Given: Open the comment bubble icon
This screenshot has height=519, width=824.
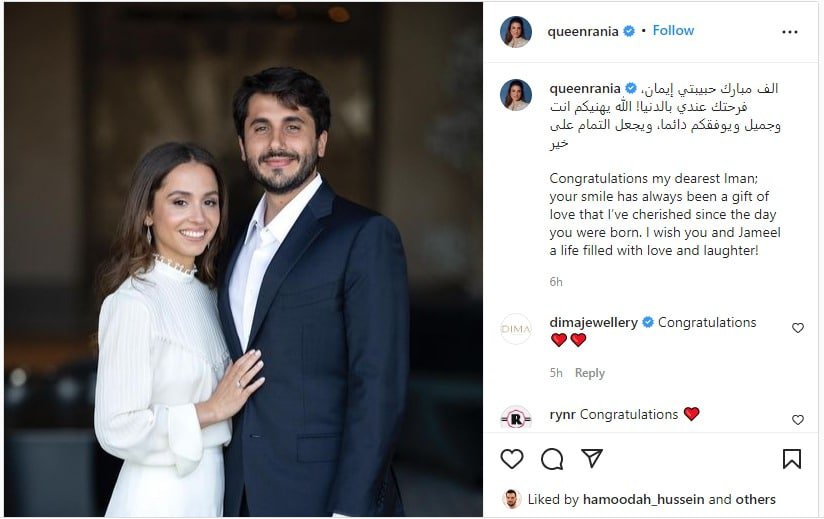Looking at the screenshot, I should pyautogui.click(x=552, y=458).
